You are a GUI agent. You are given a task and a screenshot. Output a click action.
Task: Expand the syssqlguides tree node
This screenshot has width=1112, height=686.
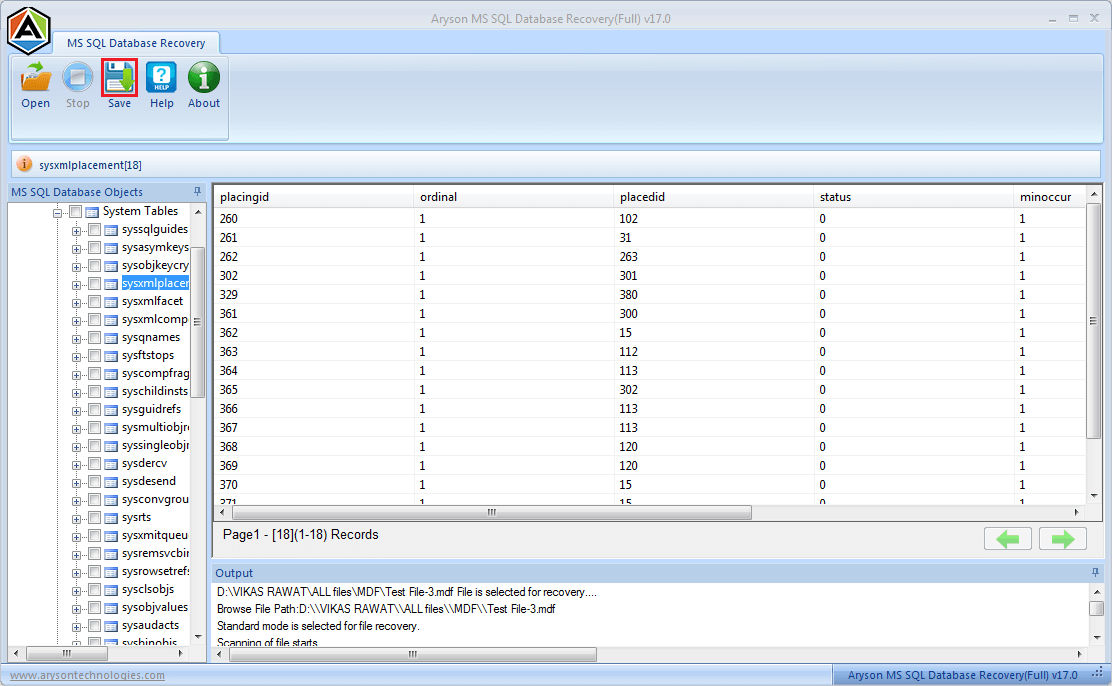pyautogui.click(x=77, y=229)
